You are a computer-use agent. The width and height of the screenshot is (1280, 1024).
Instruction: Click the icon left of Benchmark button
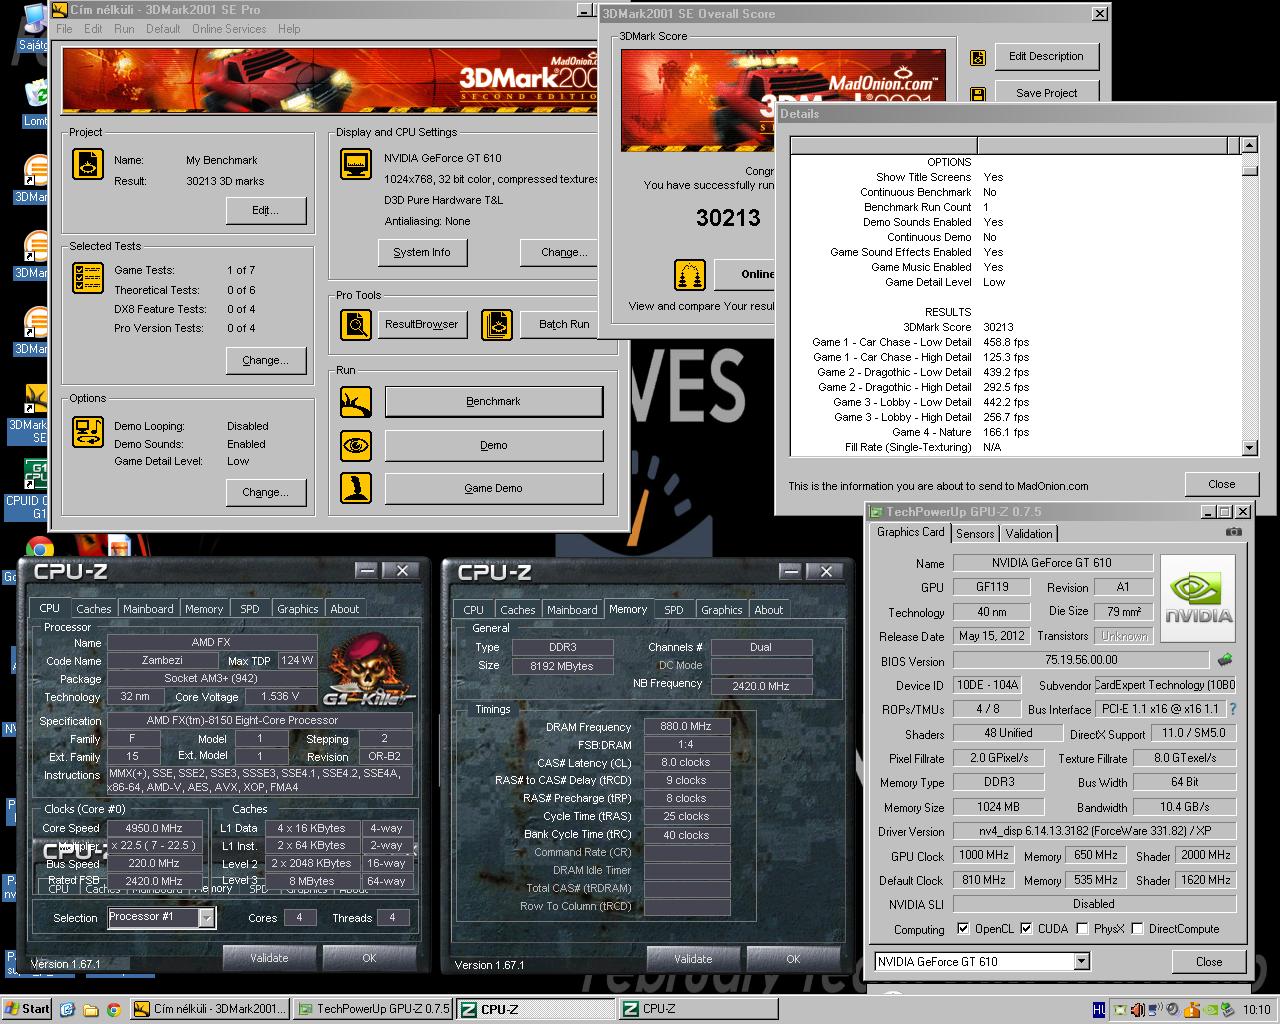point(356,402)
